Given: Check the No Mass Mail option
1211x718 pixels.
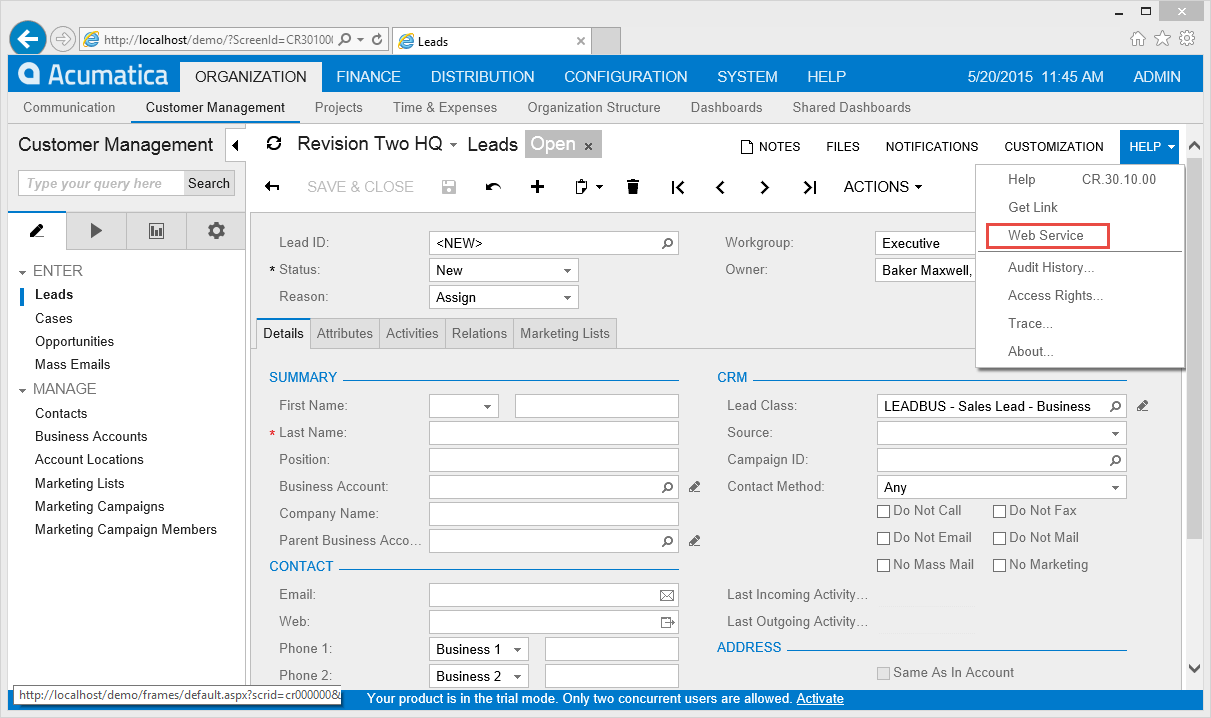Looking at the screenshot, I should point(883,565).
